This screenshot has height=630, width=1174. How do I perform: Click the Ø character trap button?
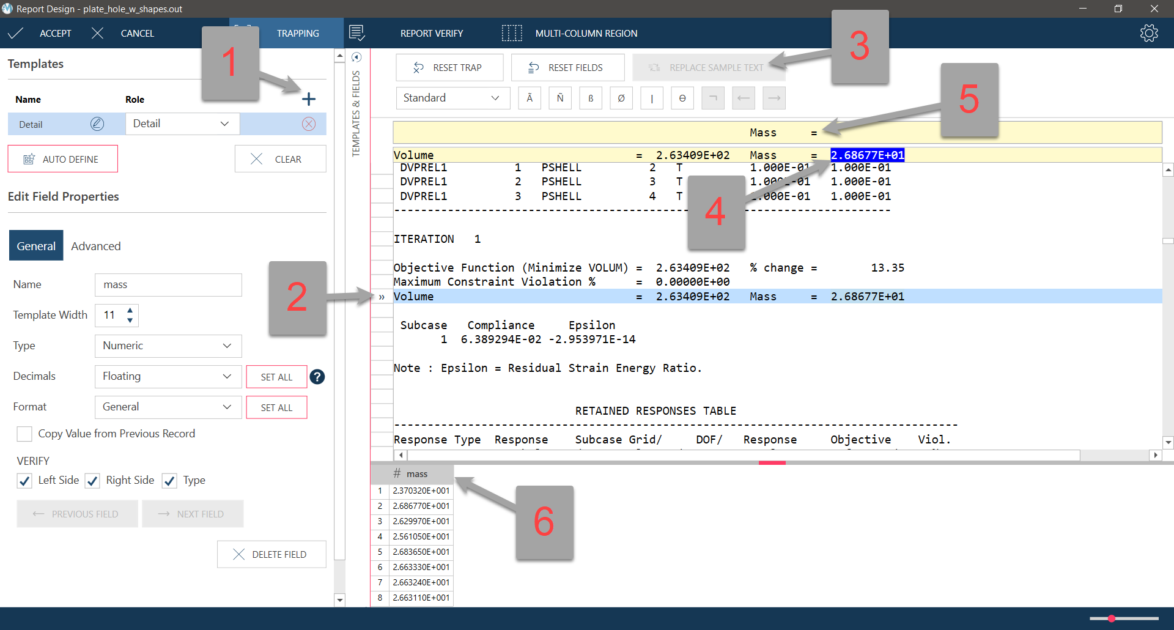click(621, 98)
